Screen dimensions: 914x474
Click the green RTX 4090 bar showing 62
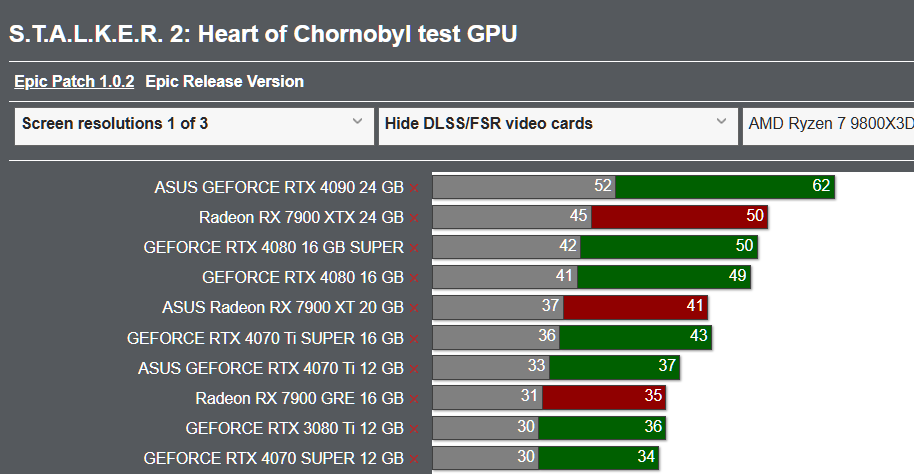(x=725, y=187)
